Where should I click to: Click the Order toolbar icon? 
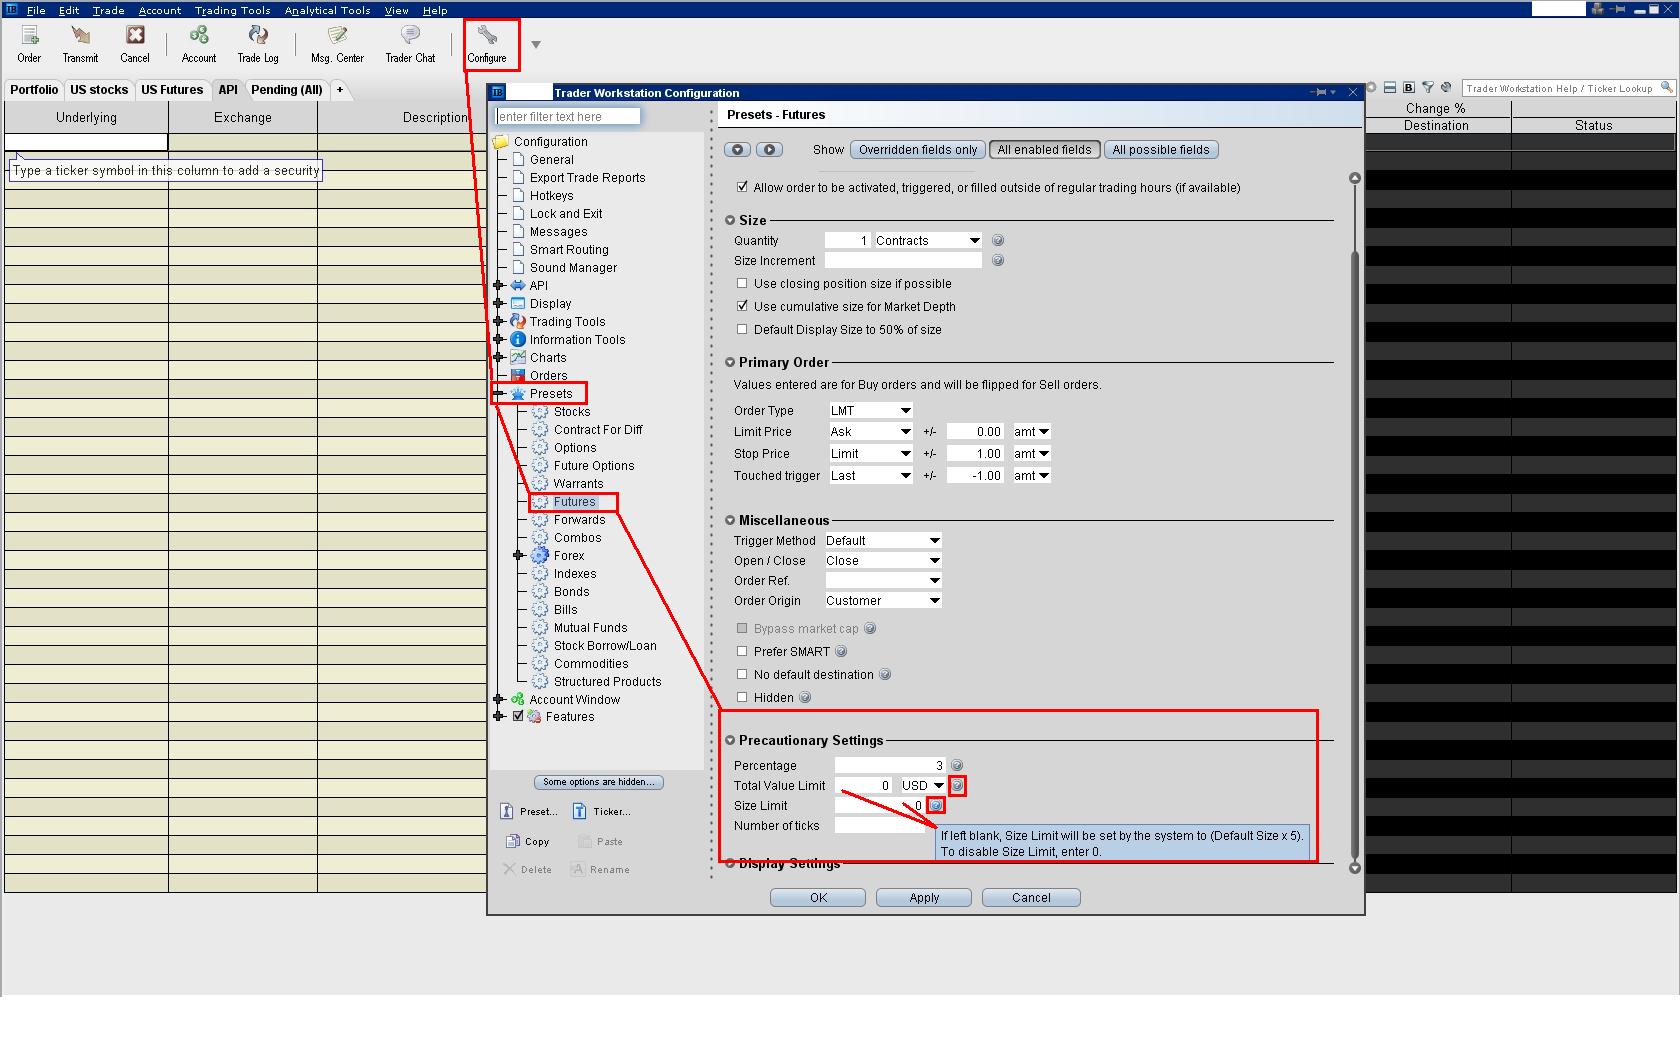[x=29, y=37]
